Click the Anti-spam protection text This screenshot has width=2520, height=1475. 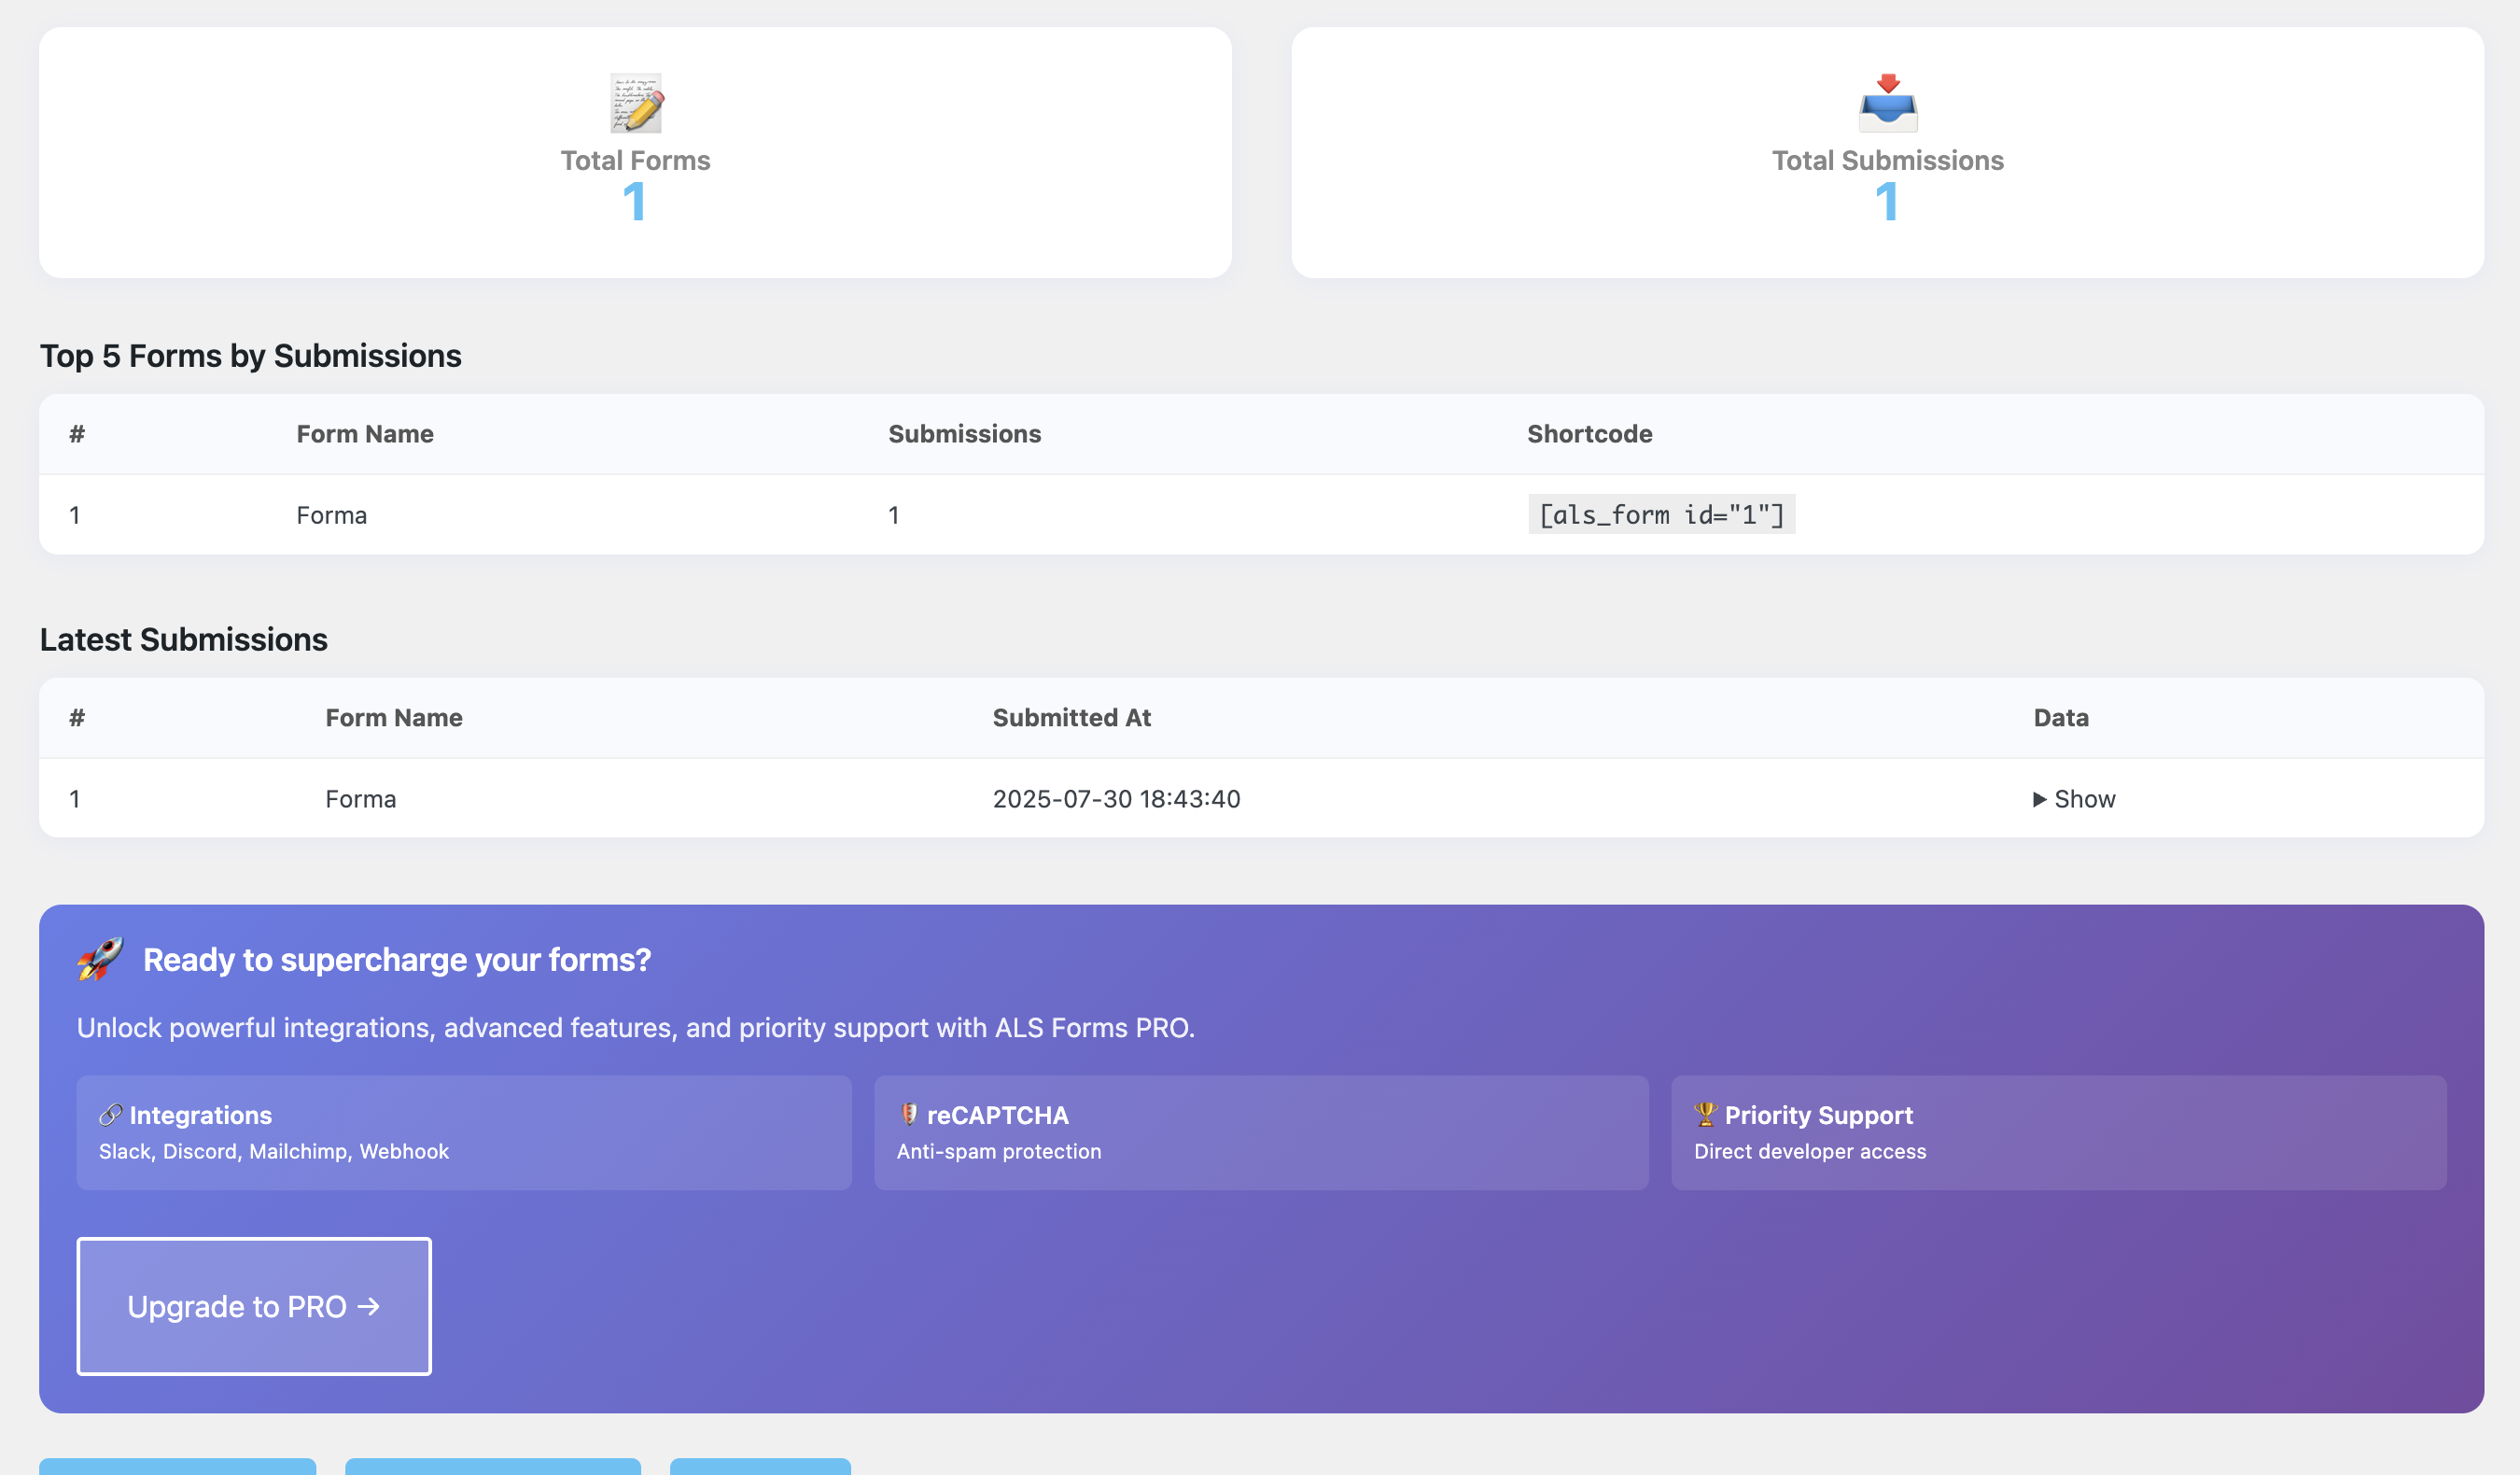click(999, 1151)
